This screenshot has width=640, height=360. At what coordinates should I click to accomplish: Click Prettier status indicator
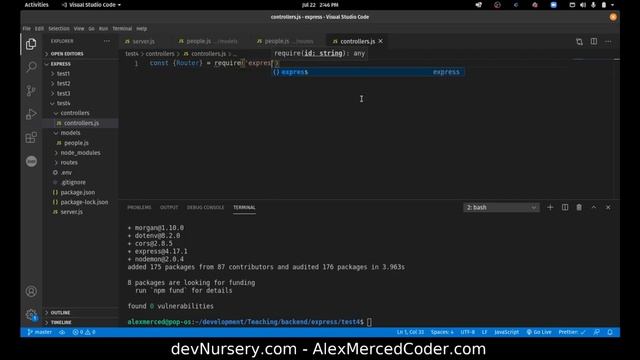pos(572,332)
